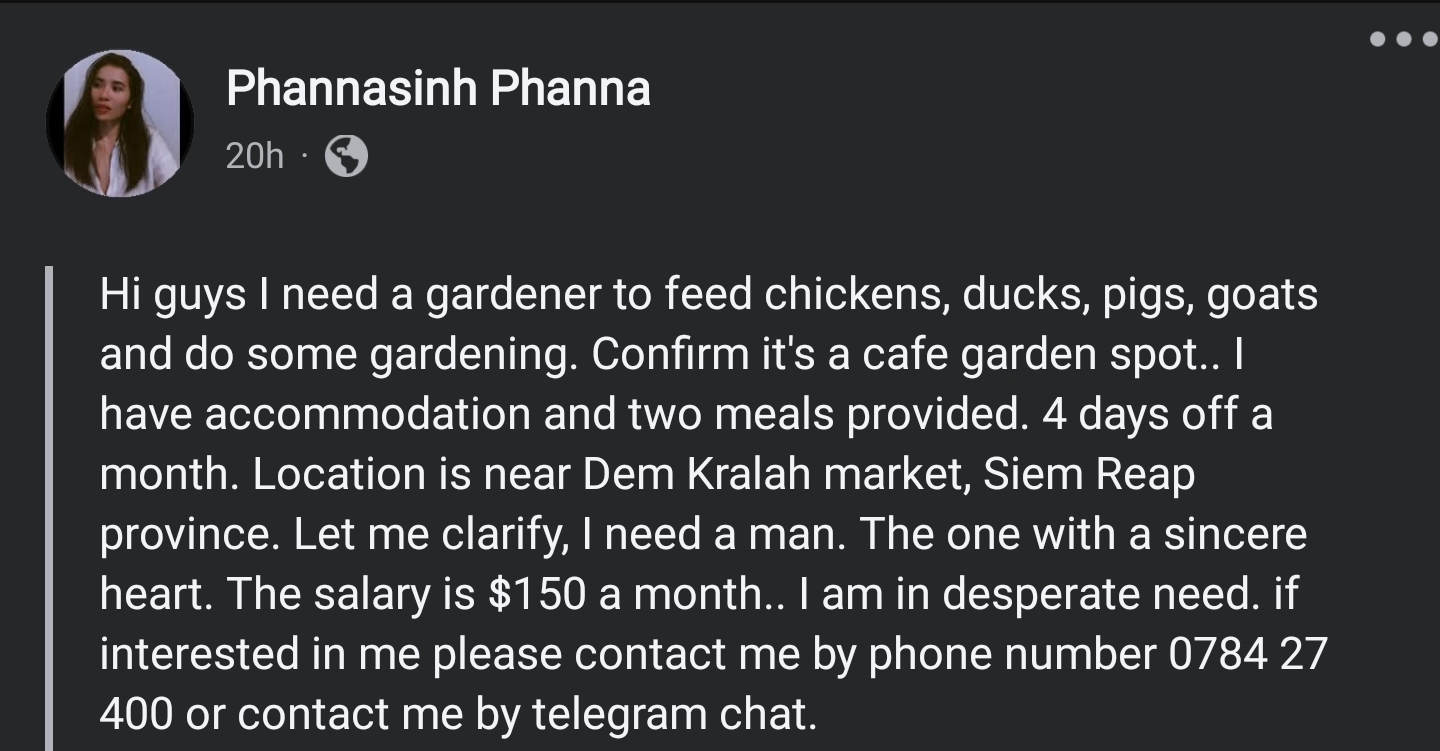
Task: Open the Phannasinh Phanna profile name link
Action: click(x=438, y=89)
